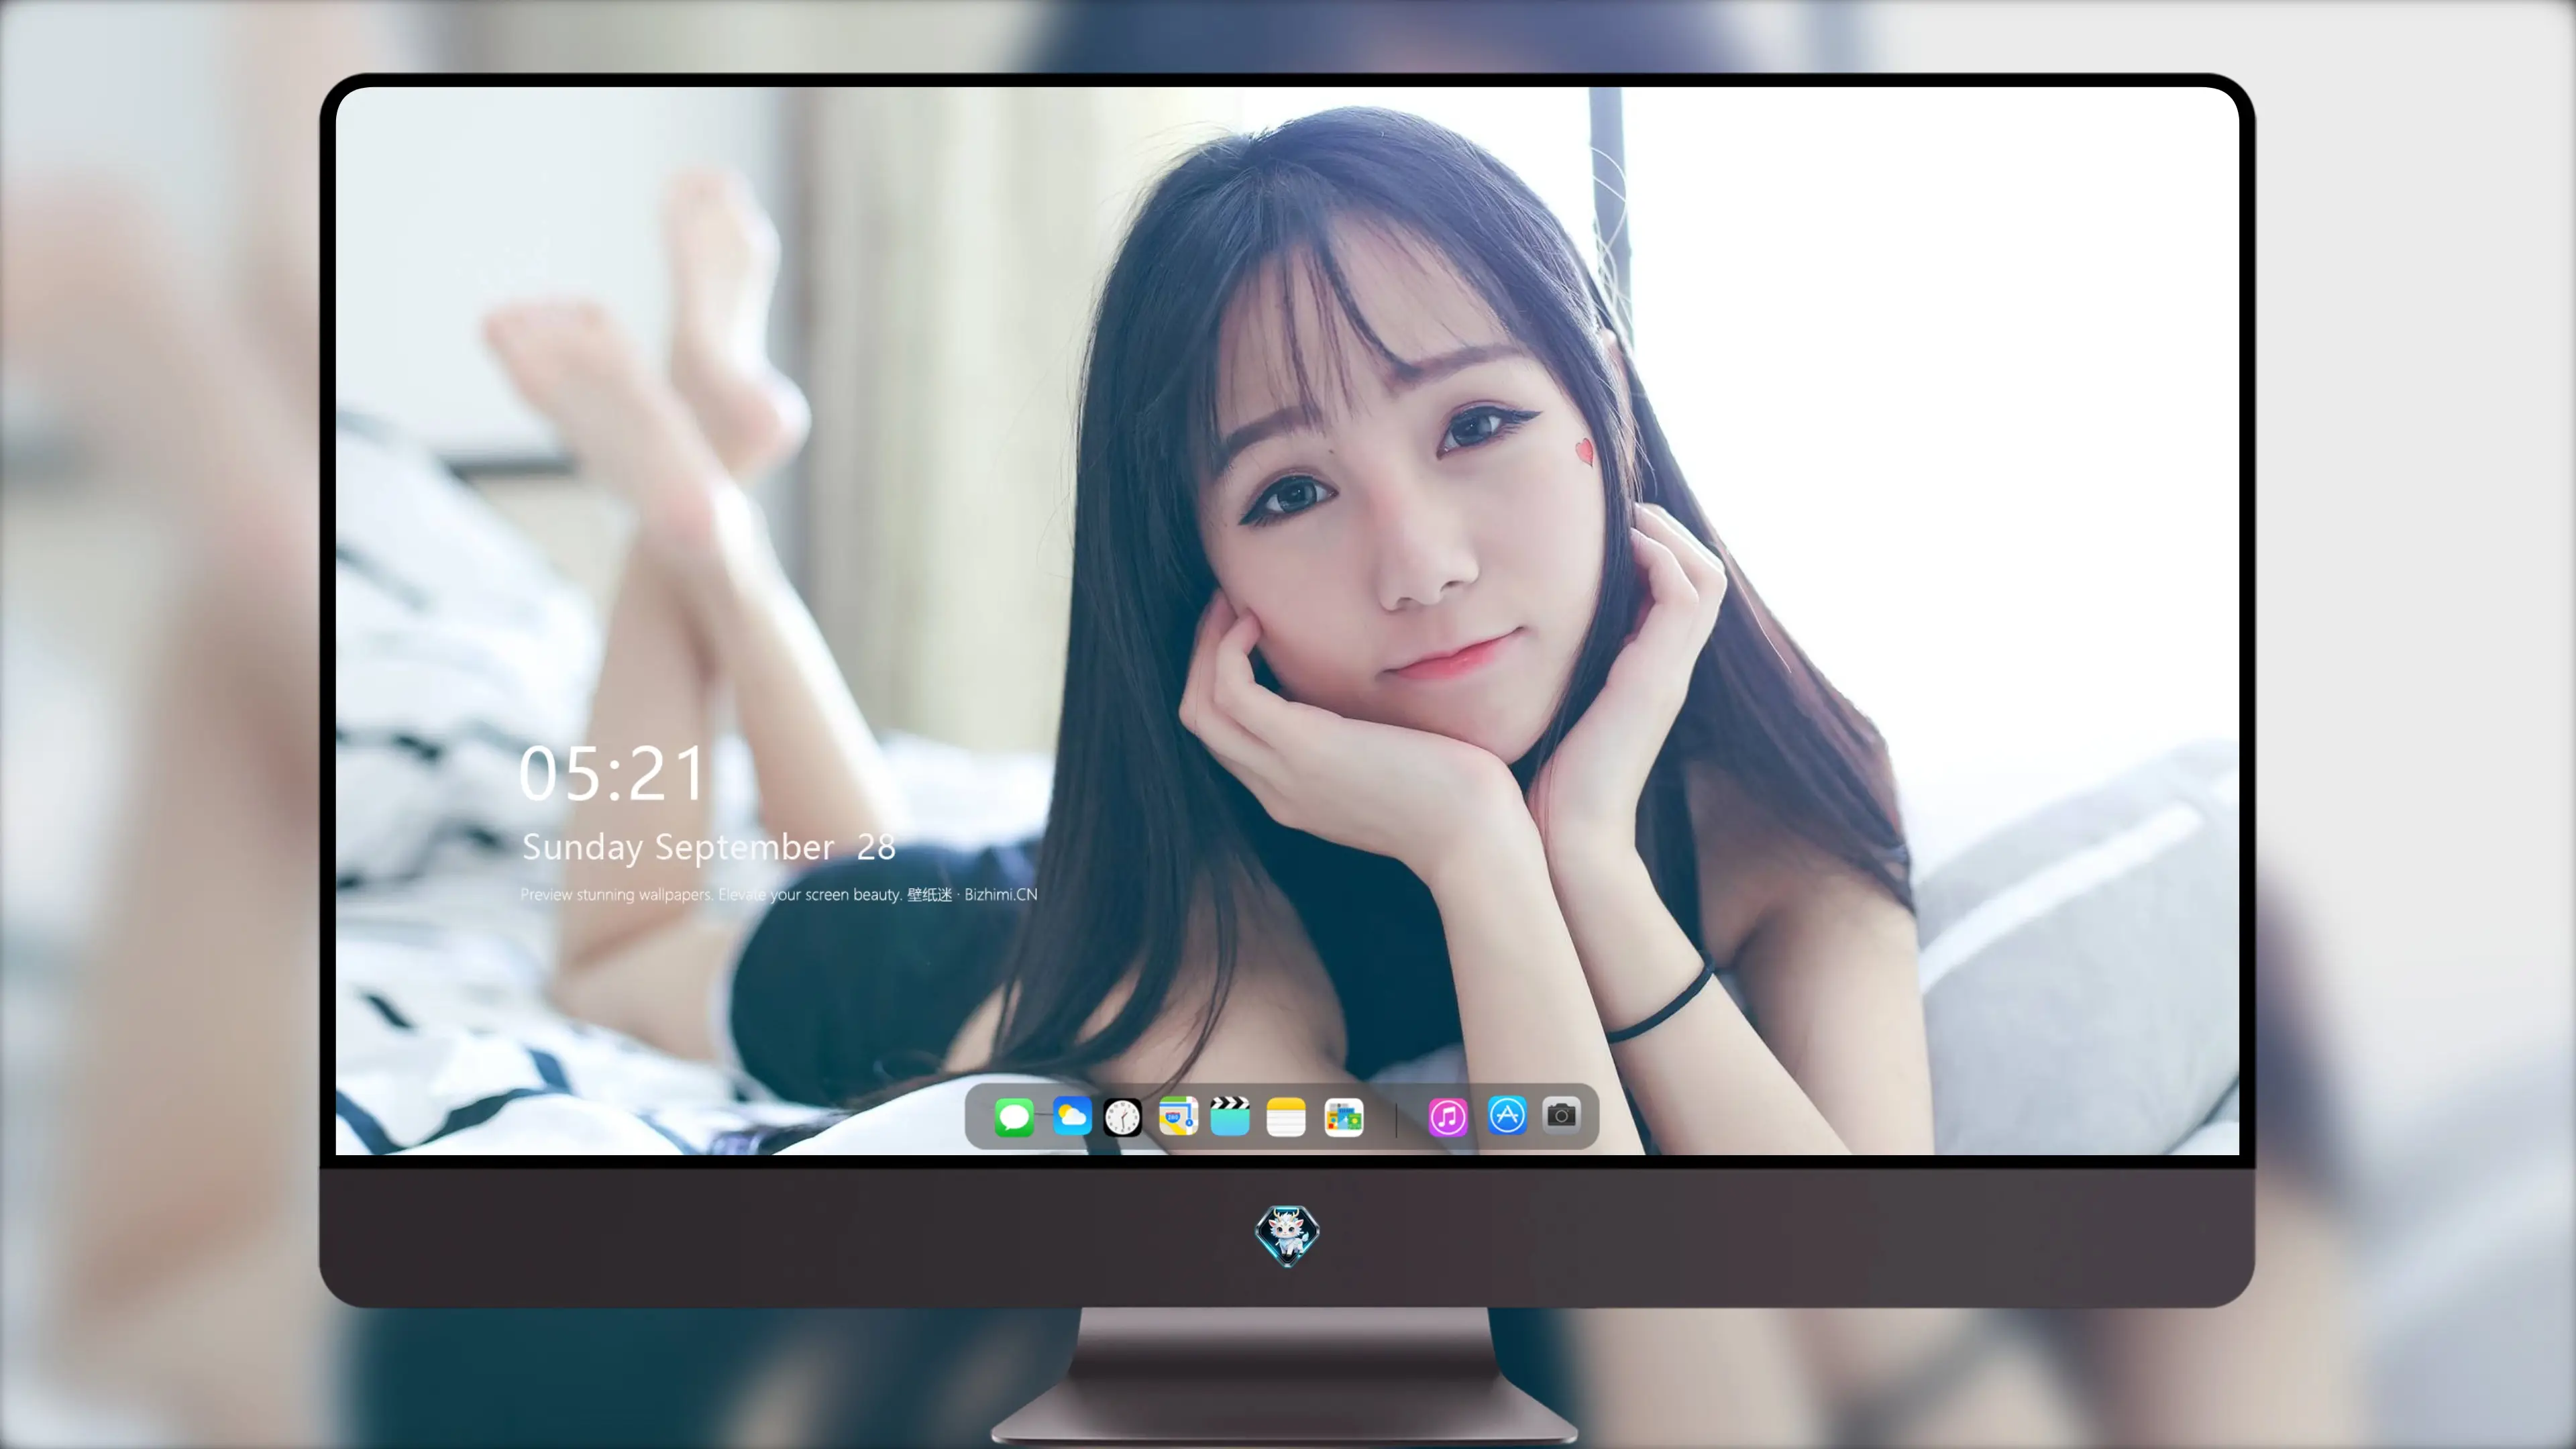Screen dimensions: 2576x1449
Task: Launch the pink iTunes Store app
Action: click(1447, 1117)
